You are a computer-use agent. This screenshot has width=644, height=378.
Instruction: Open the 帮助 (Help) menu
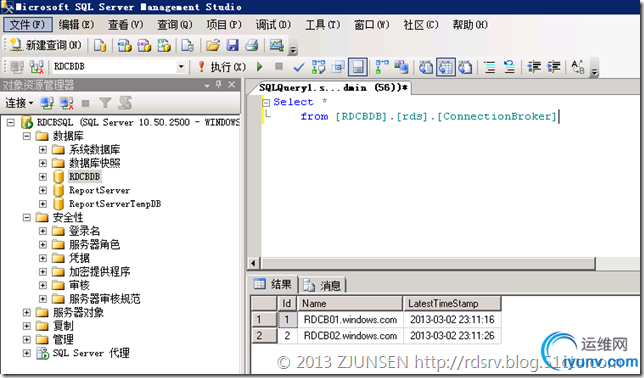pyautogui.click(x=470, y=25)
